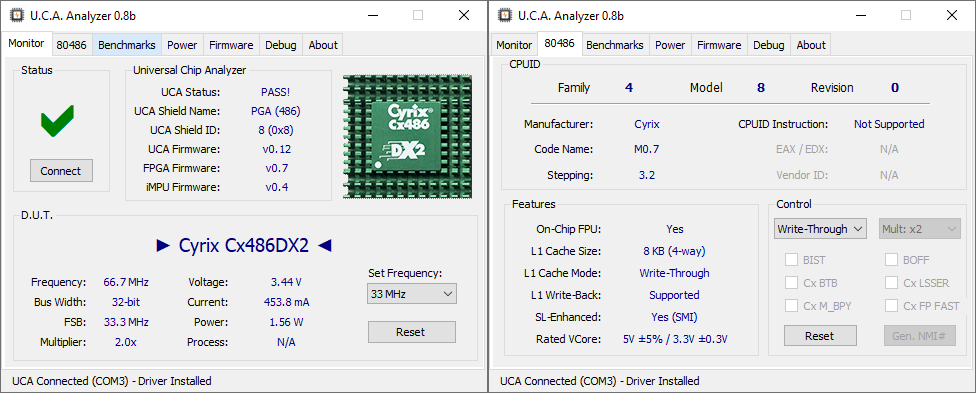Click the 3.2 stepping value
Screen dimensions: 976x393
tap(647, 175)
